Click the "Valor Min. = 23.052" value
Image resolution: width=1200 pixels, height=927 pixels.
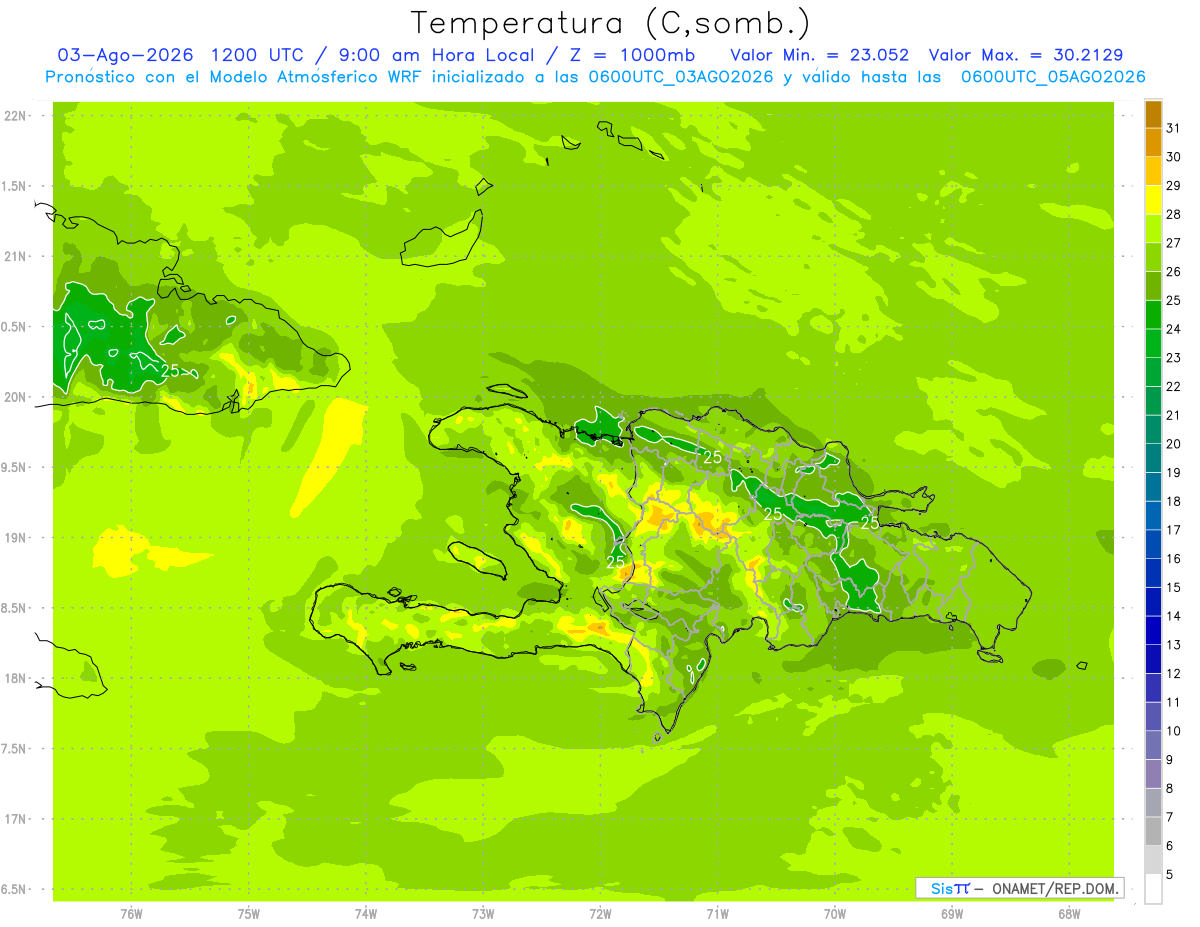(x=820, y=55)
